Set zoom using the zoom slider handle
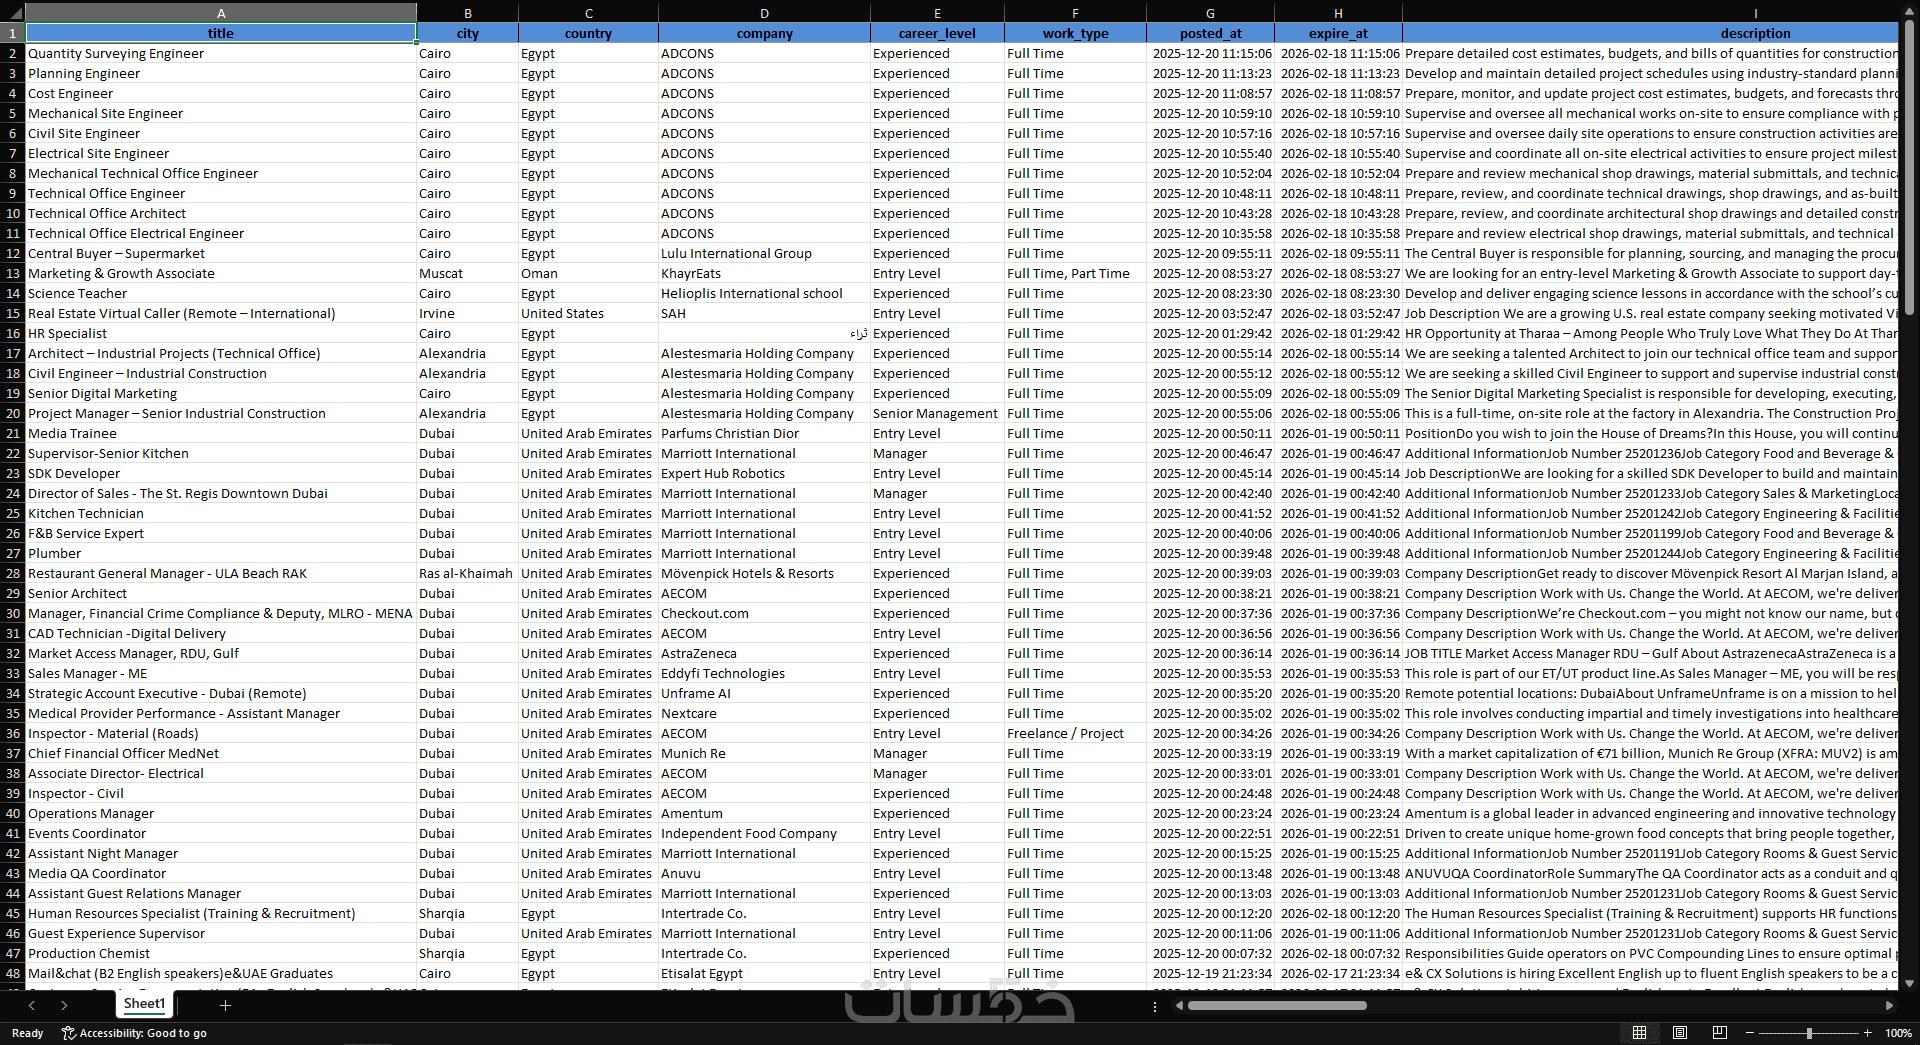1920x1045 pixels. [1809, 1033]
